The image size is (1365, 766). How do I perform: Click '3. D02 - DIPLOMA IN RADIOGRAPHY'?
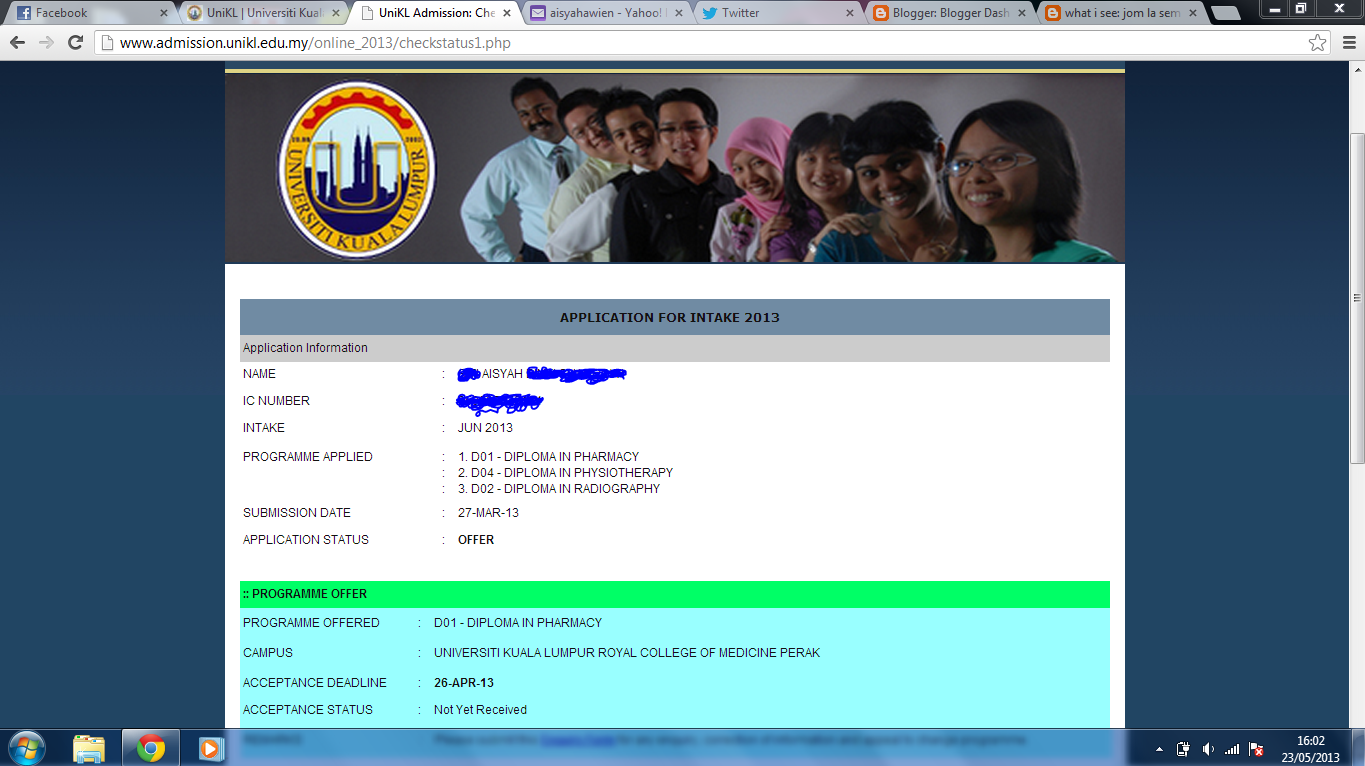click(559, 489)
